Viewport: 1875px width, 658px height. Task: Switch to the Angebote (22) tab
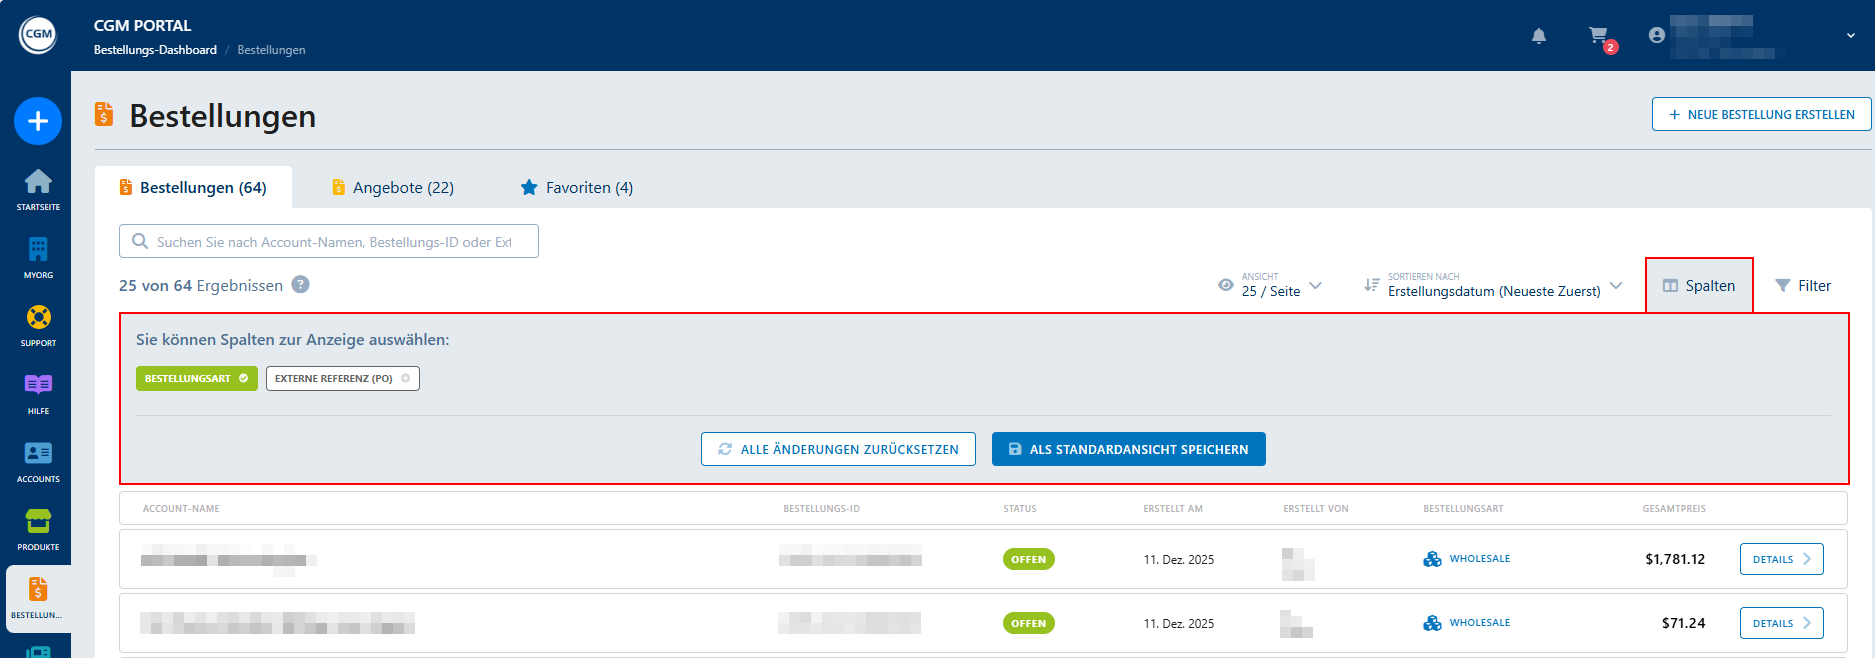point(393,188)
